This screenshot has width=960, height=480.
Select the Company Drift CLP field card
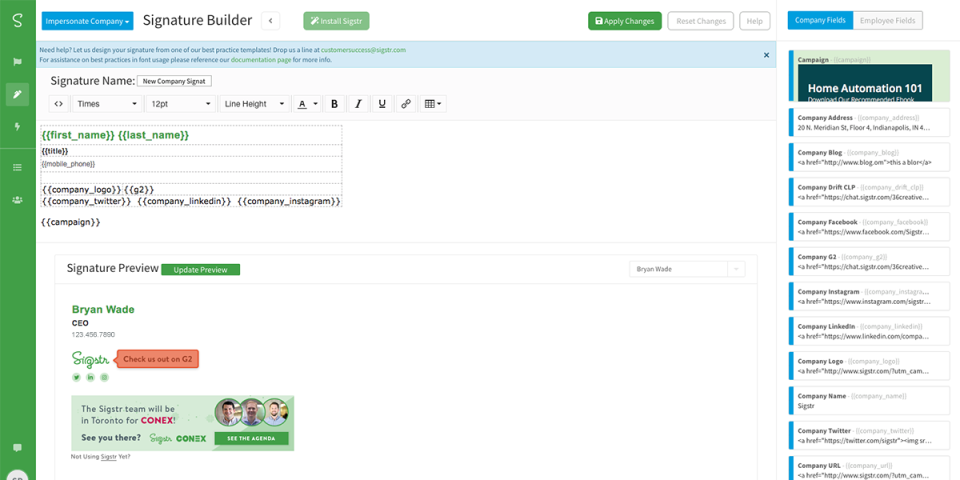pos(869,192)
